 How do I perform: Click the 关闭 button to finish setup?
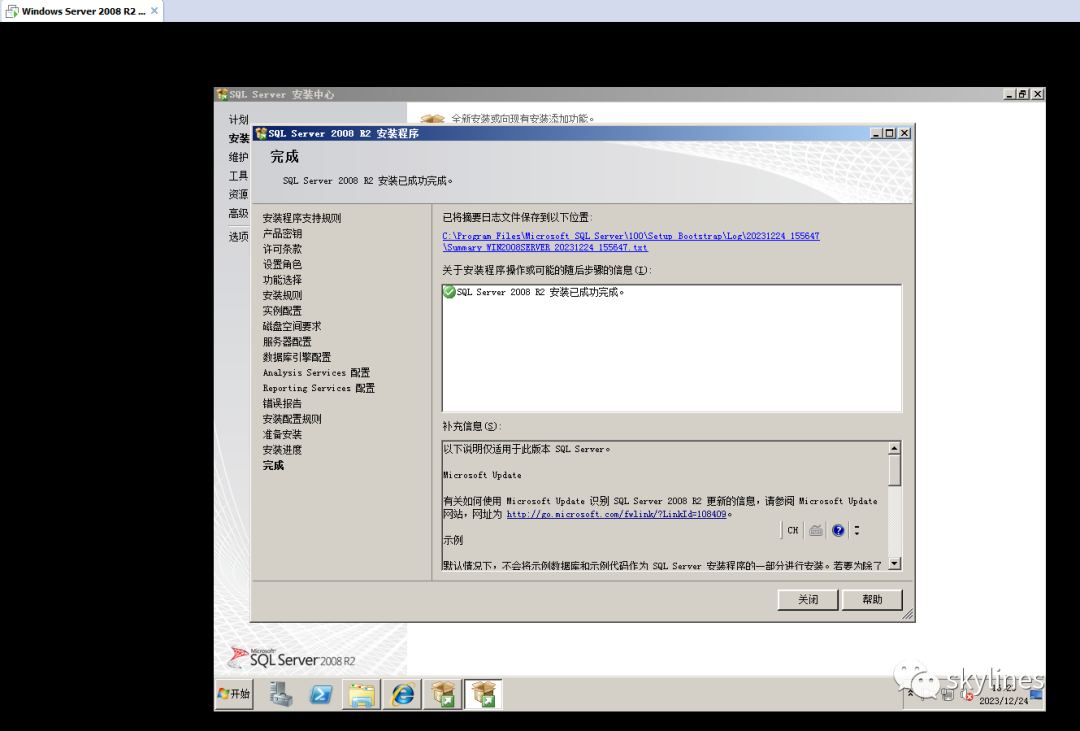tap(807, 599)
